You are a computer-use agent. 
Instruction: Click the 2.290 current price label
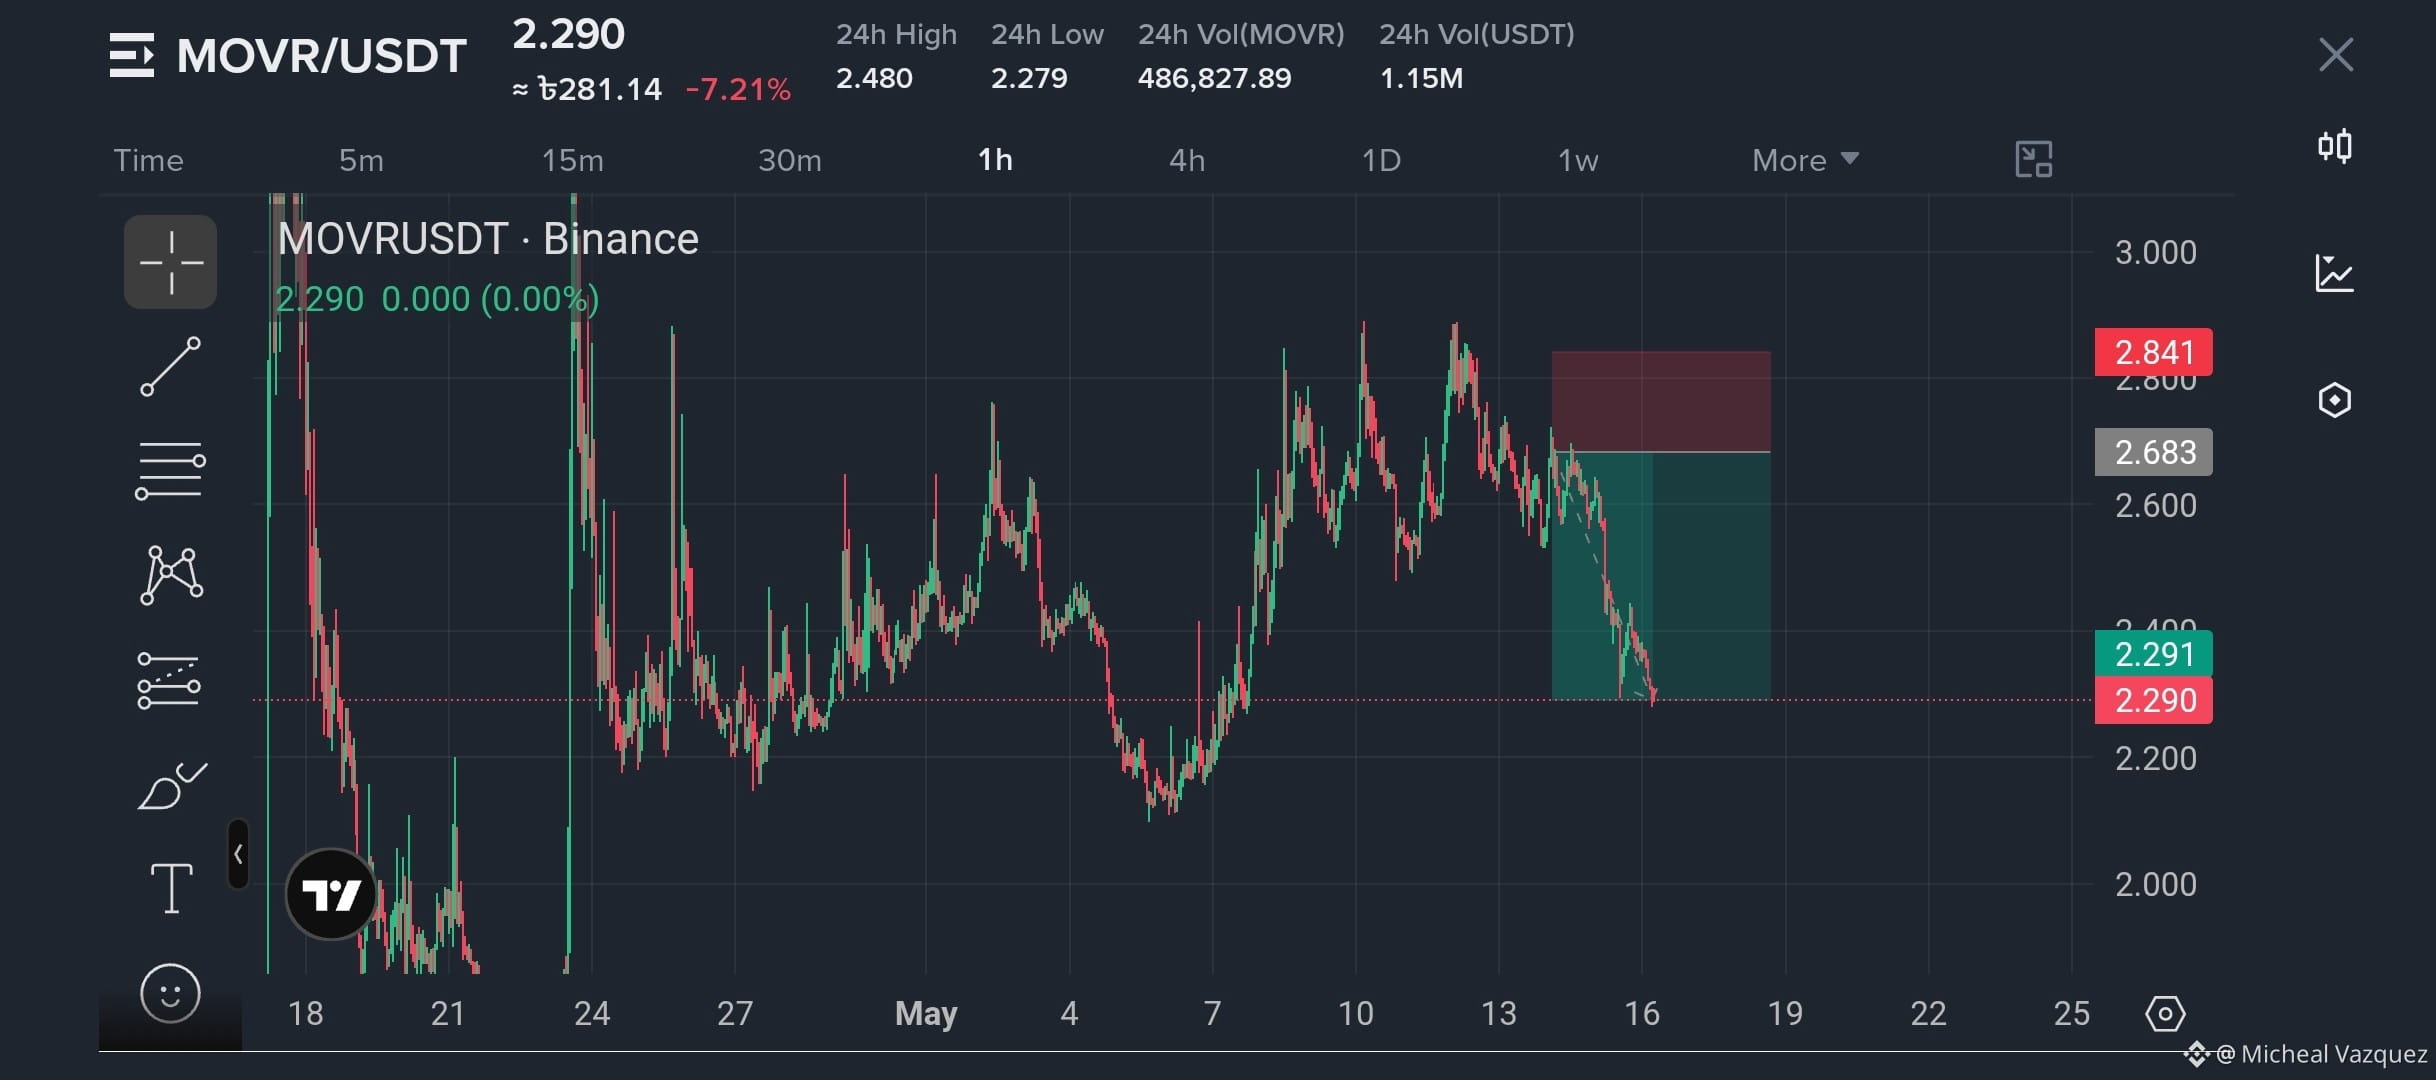click(x=2153, y=700)
